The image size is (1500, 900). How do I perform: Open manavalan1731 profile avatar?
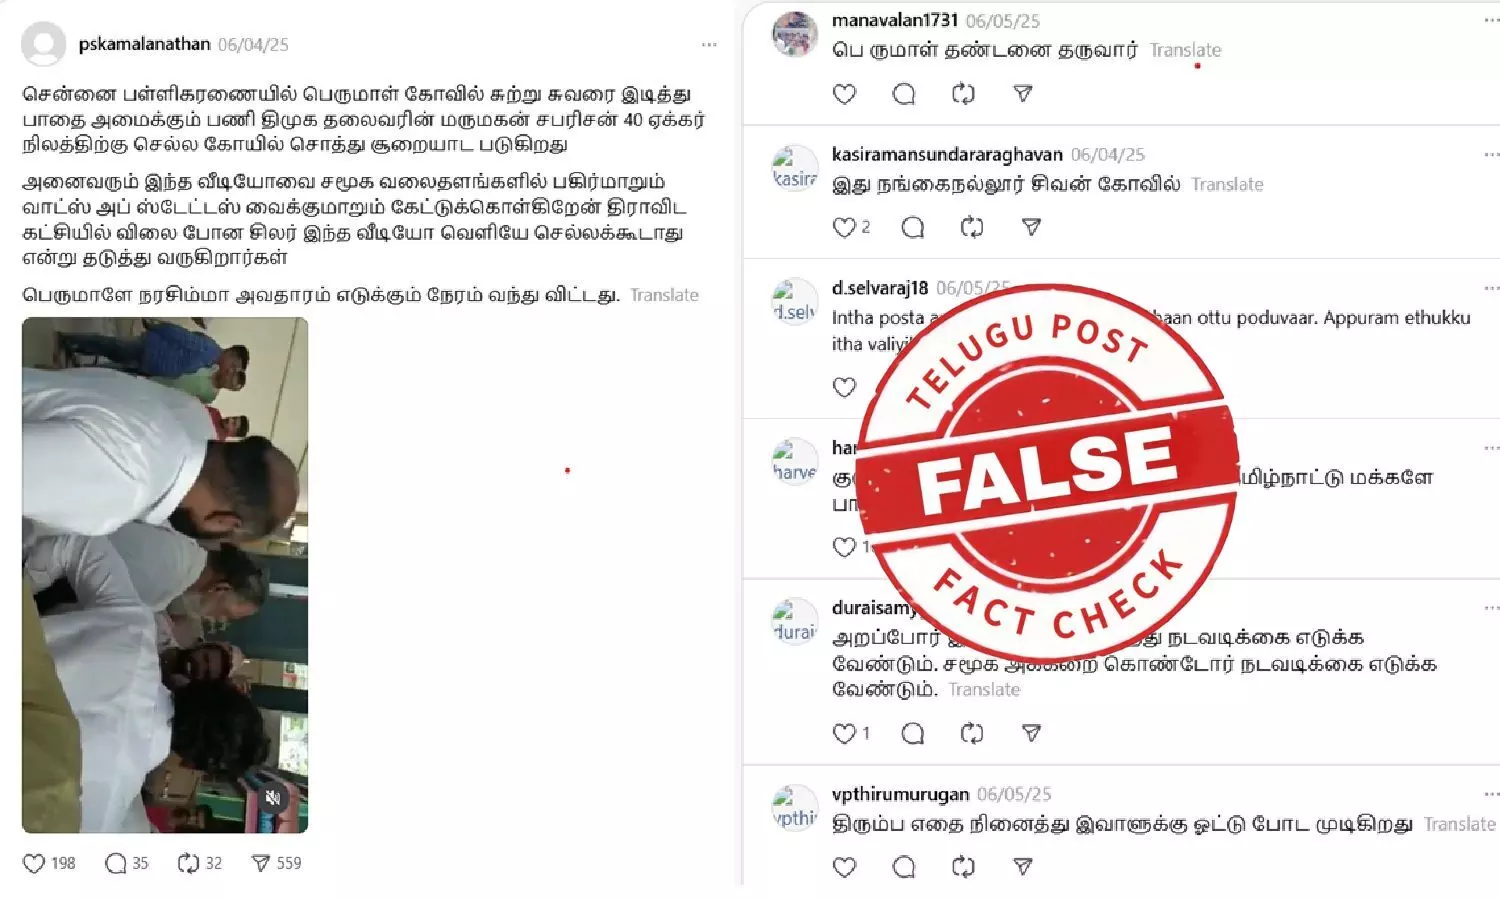pos(796,35)
